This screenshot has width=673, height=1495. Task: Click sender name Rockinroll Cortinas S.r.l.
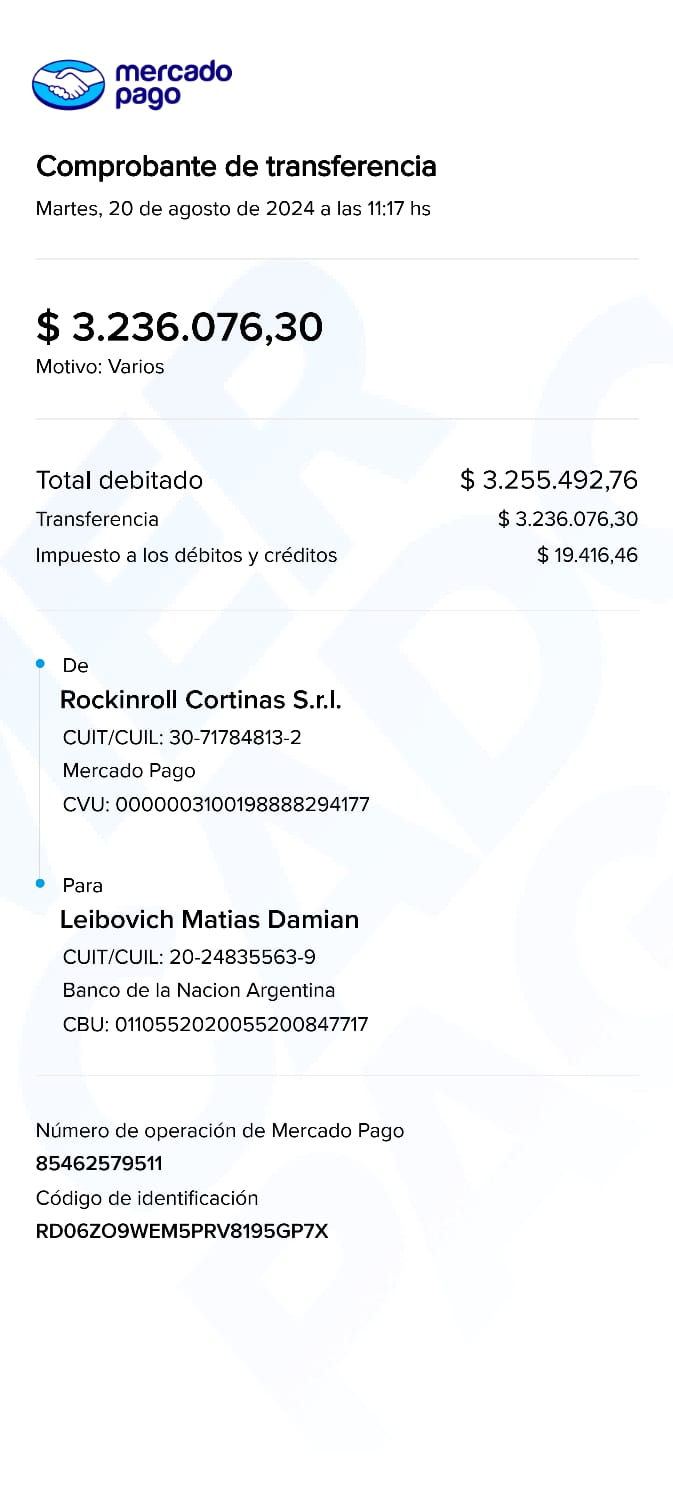click(201, 700)
